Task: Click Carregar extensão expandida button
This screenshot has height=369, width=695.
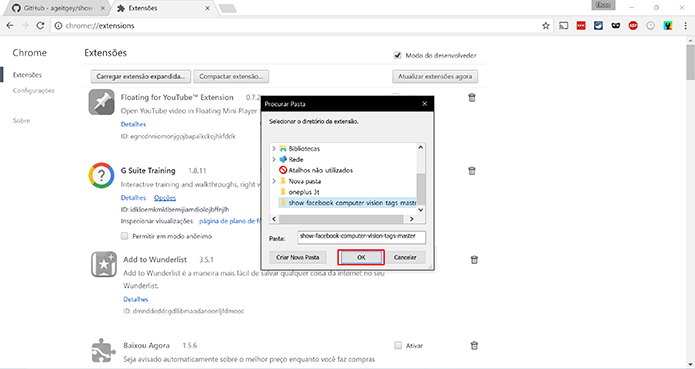Action: (x=141, y=77)
